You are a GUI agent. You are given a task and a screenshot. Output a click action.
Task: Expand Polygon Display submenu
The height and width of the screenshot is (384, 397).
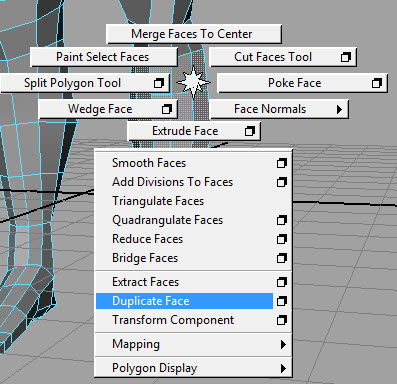click(193, 368)
